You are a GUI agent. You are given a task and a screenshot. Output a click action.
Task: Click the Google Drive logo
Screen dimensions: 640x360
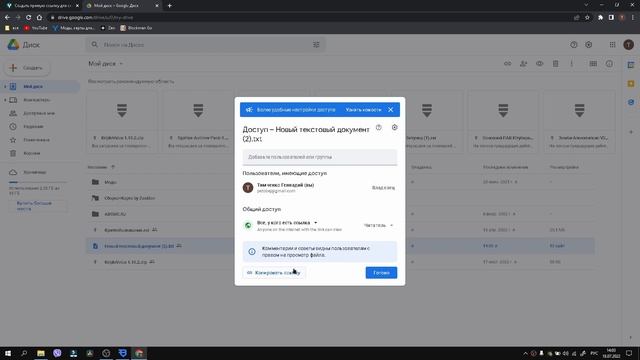(x=13, y=44)
